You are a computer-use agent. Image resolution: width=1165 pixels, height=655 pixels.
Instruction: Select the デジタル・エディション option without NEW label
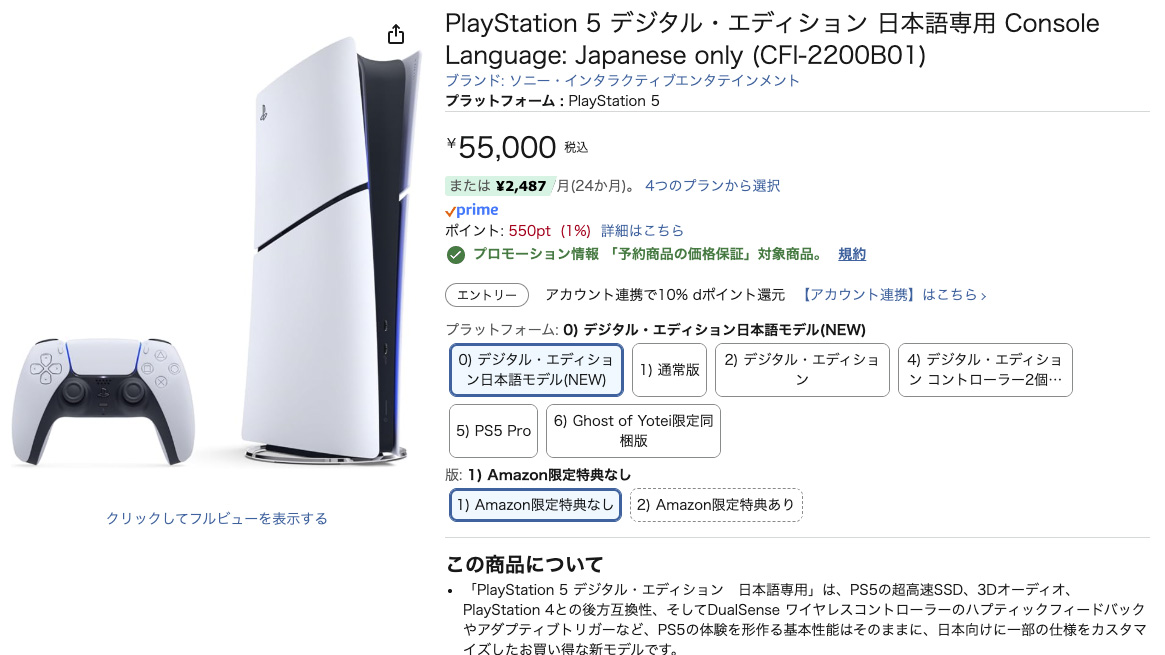click(802, 369)
